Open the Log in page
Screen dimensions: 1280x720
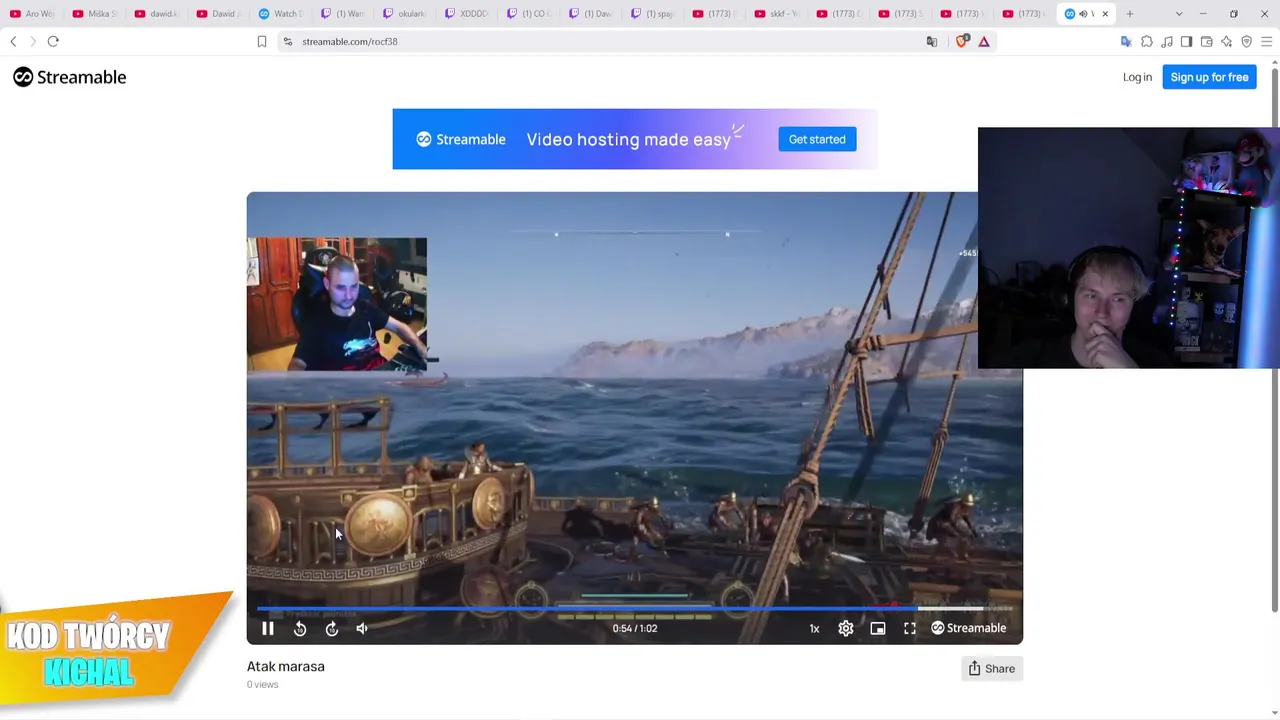(1137, 77)
